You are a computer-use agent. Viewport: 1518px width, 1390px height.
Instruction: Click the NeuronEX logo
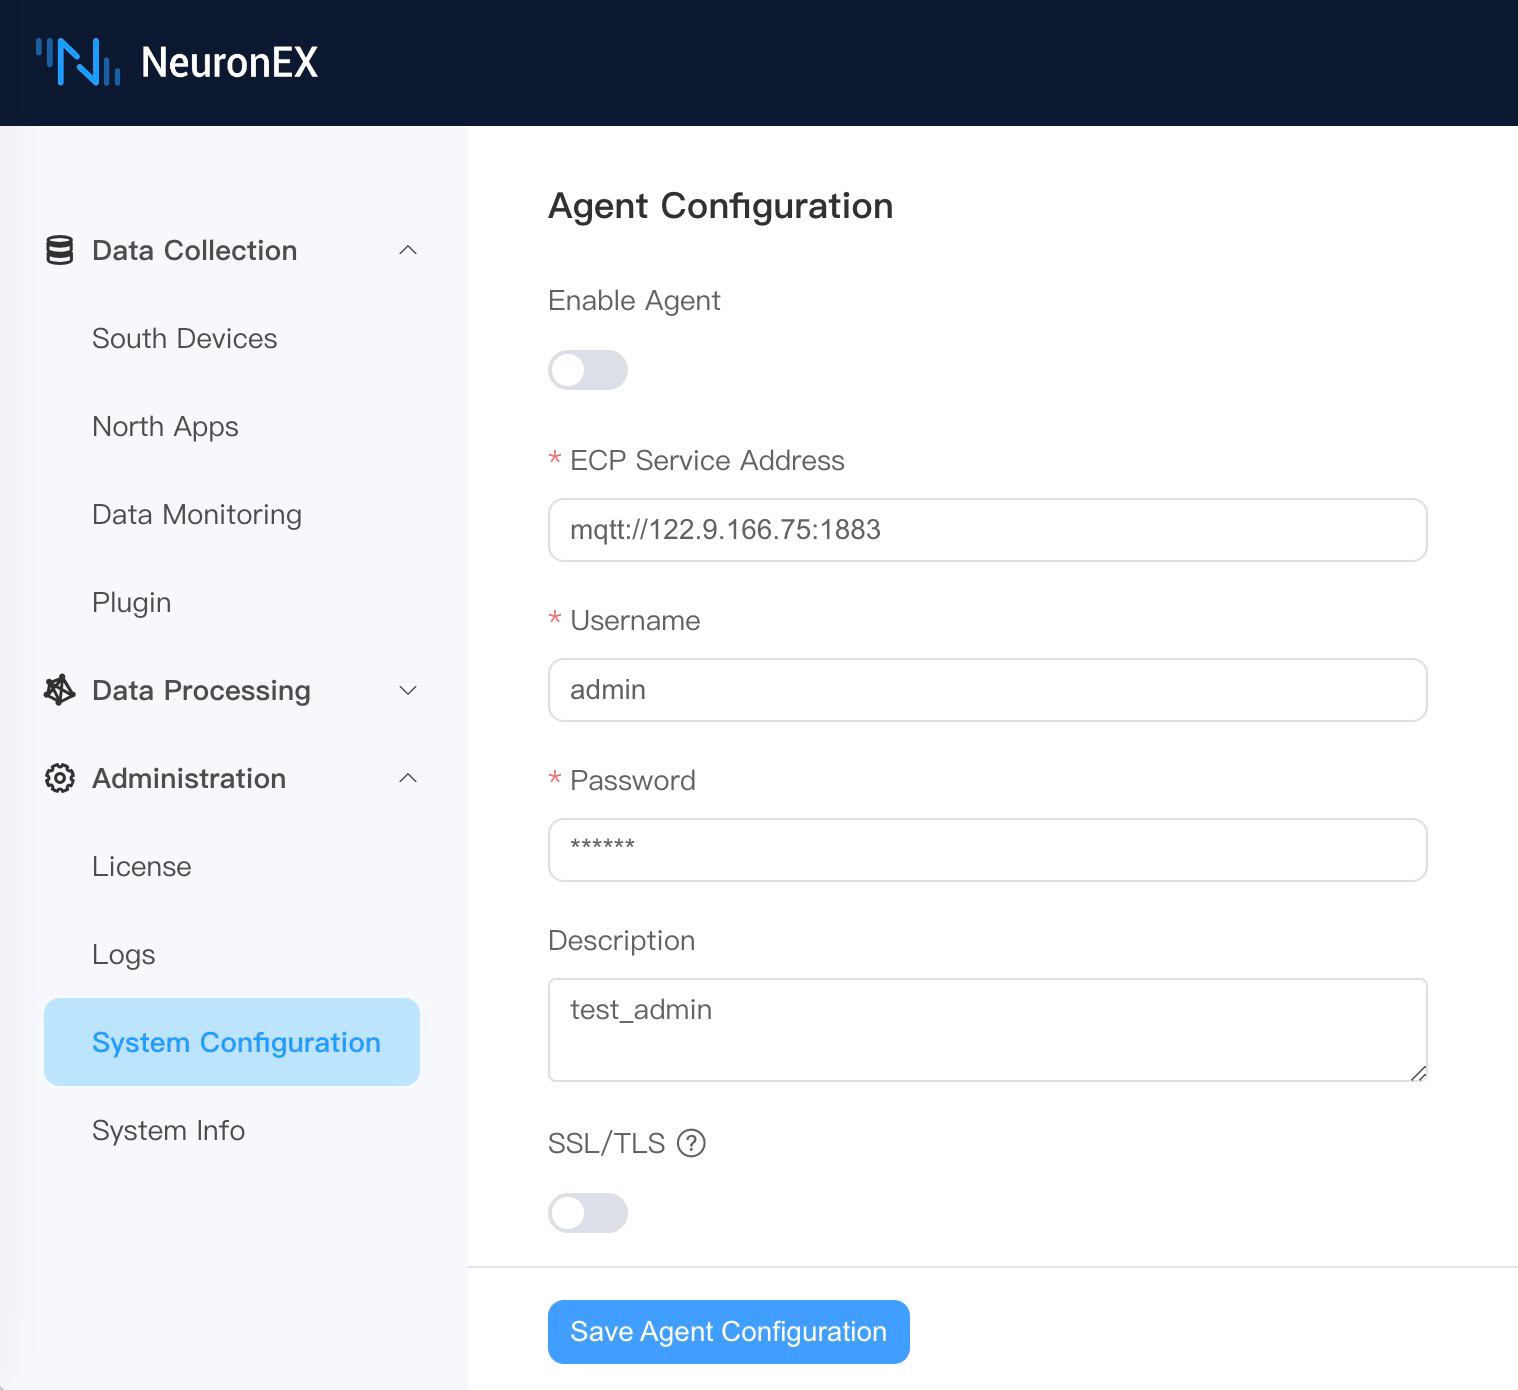coord(178,62)
